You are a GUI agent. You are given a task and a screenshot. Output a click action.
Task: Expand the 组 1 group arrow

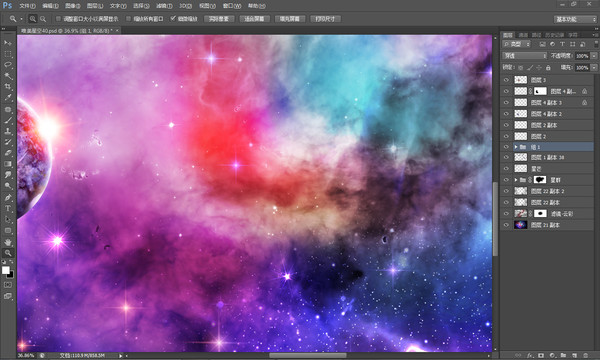(516, 147)
